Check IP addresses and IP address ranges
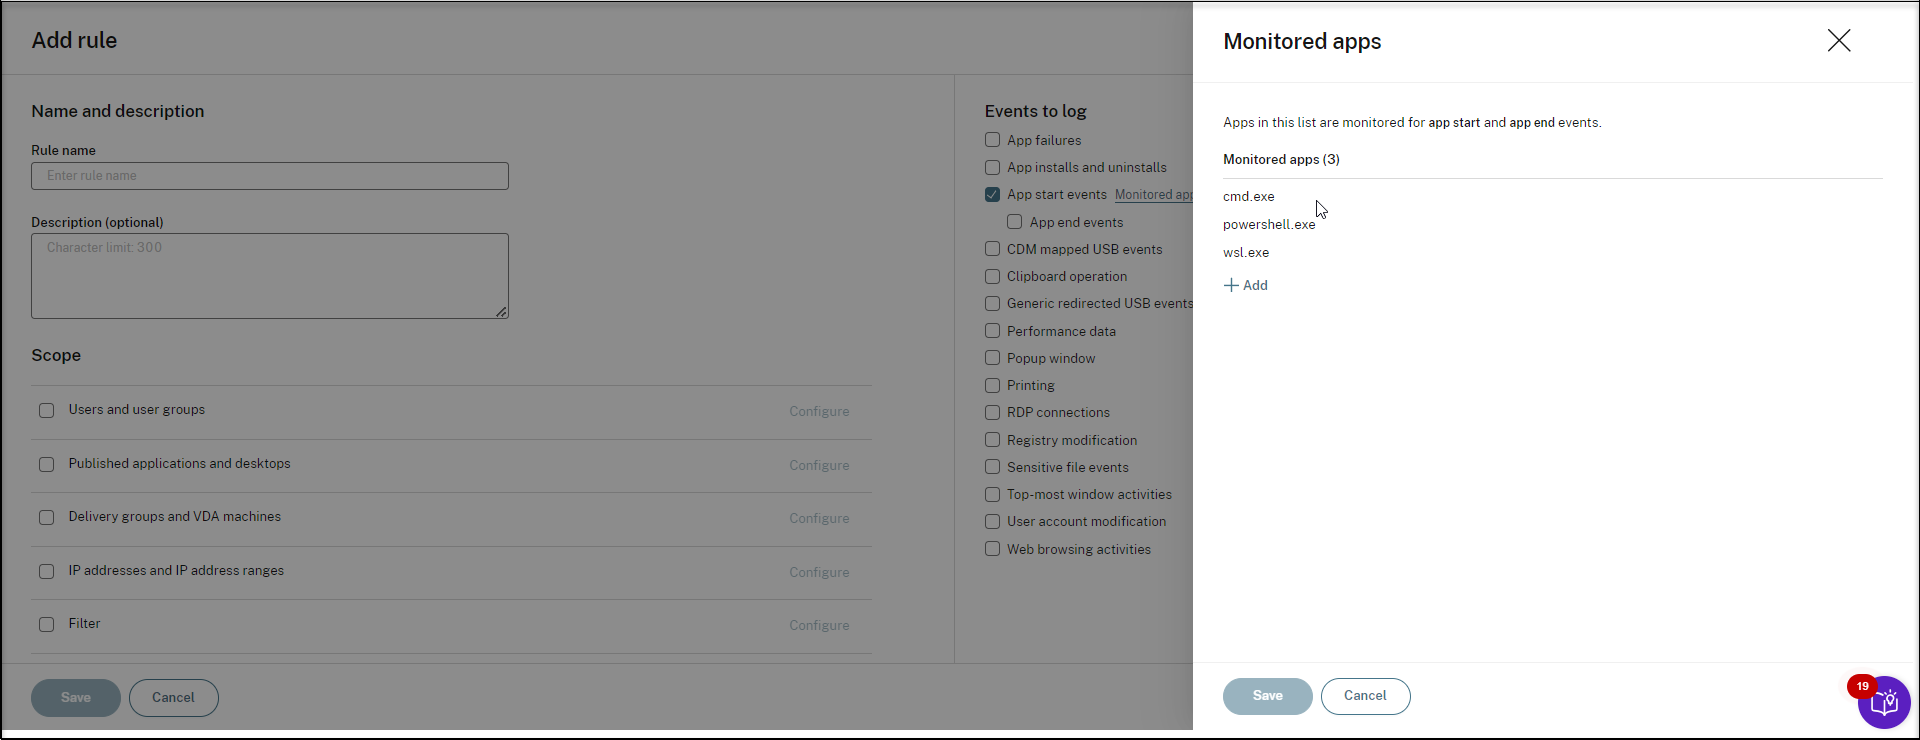Screen dimensions: 1920x740 coord(46,571)
